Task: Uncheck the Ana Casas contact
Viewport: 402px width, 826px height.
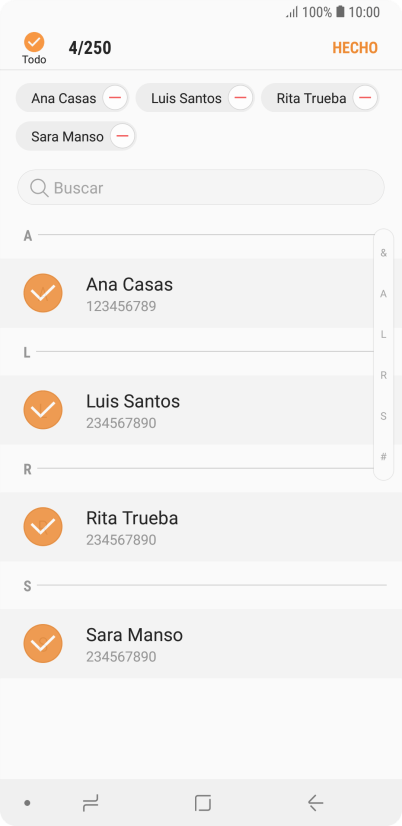Action: [x=43, y=293]
